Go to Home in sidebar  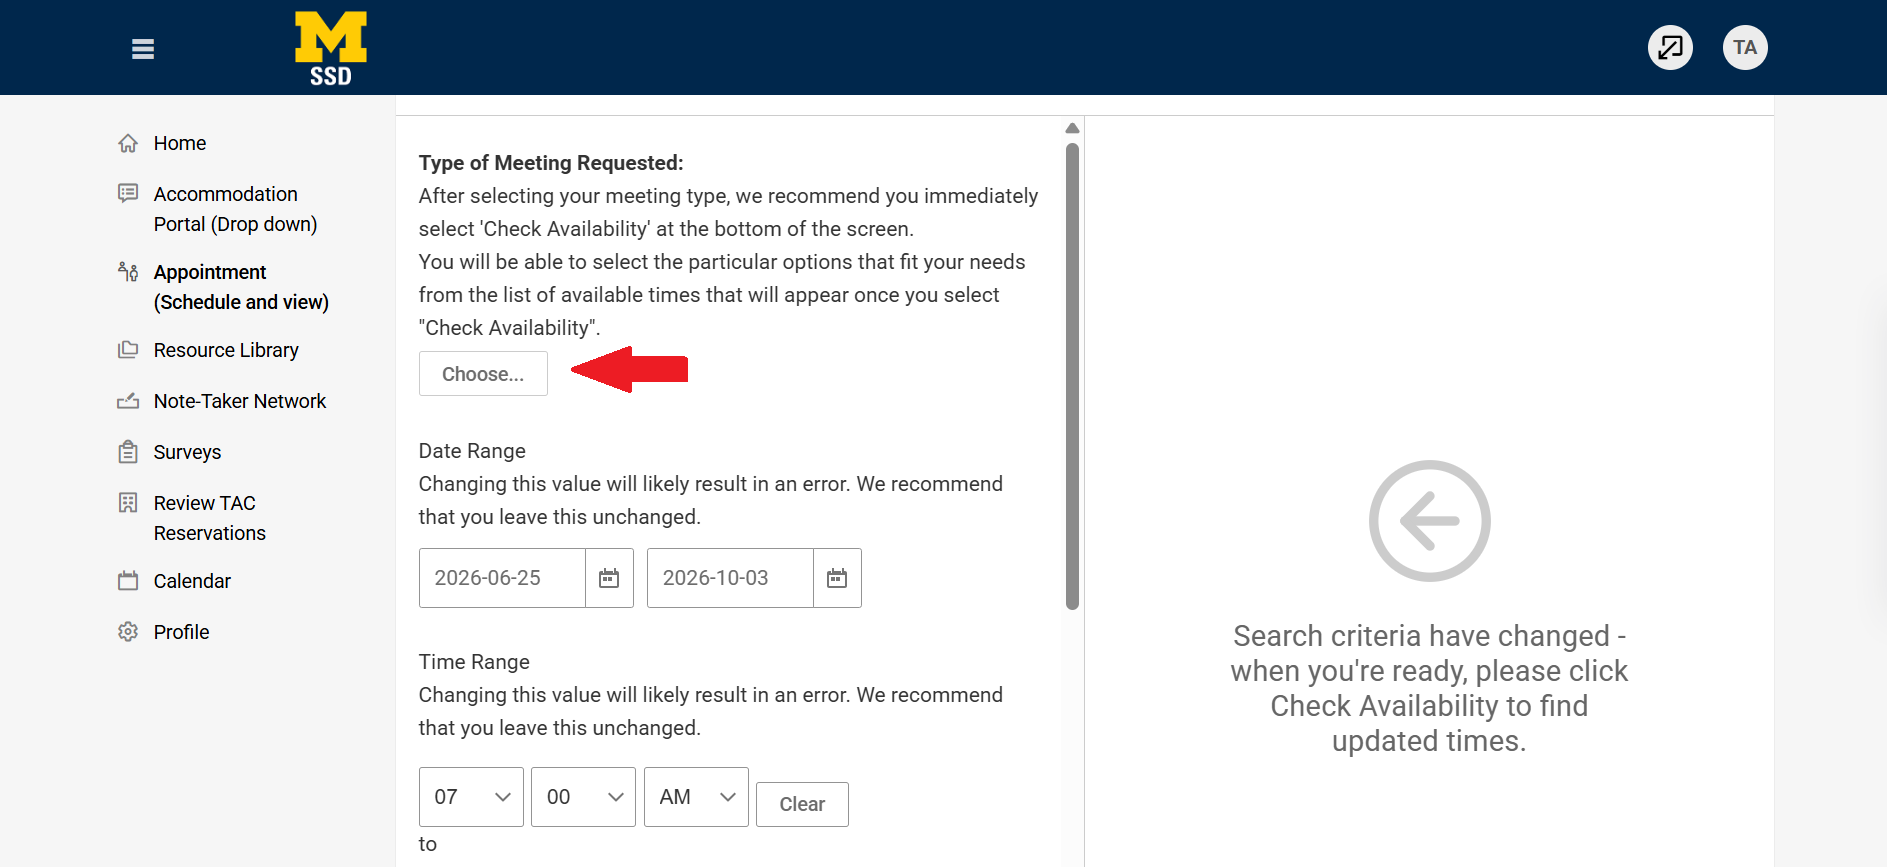pos(180,143)
